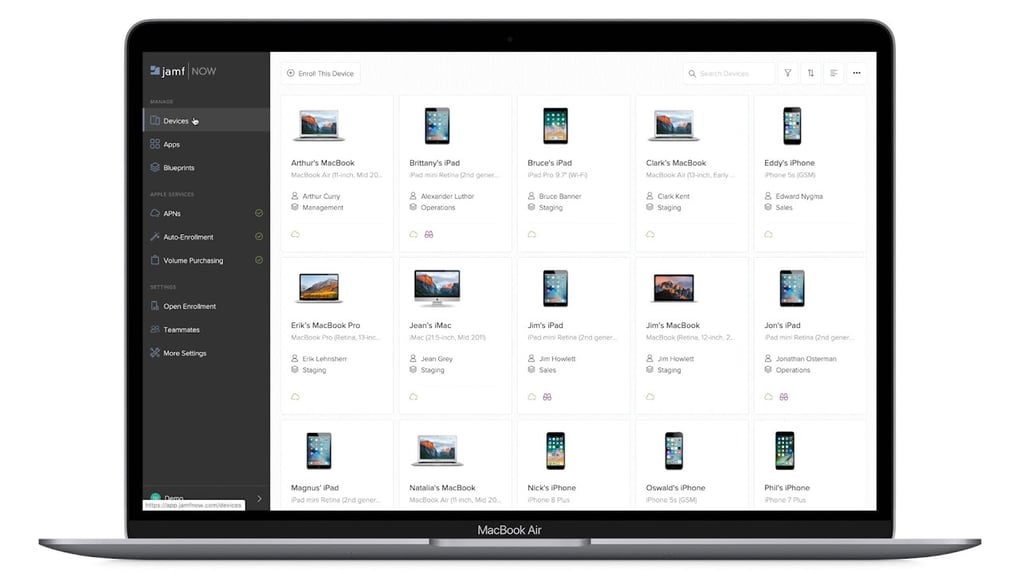Open More Settings in sidebar

[206, 353]
